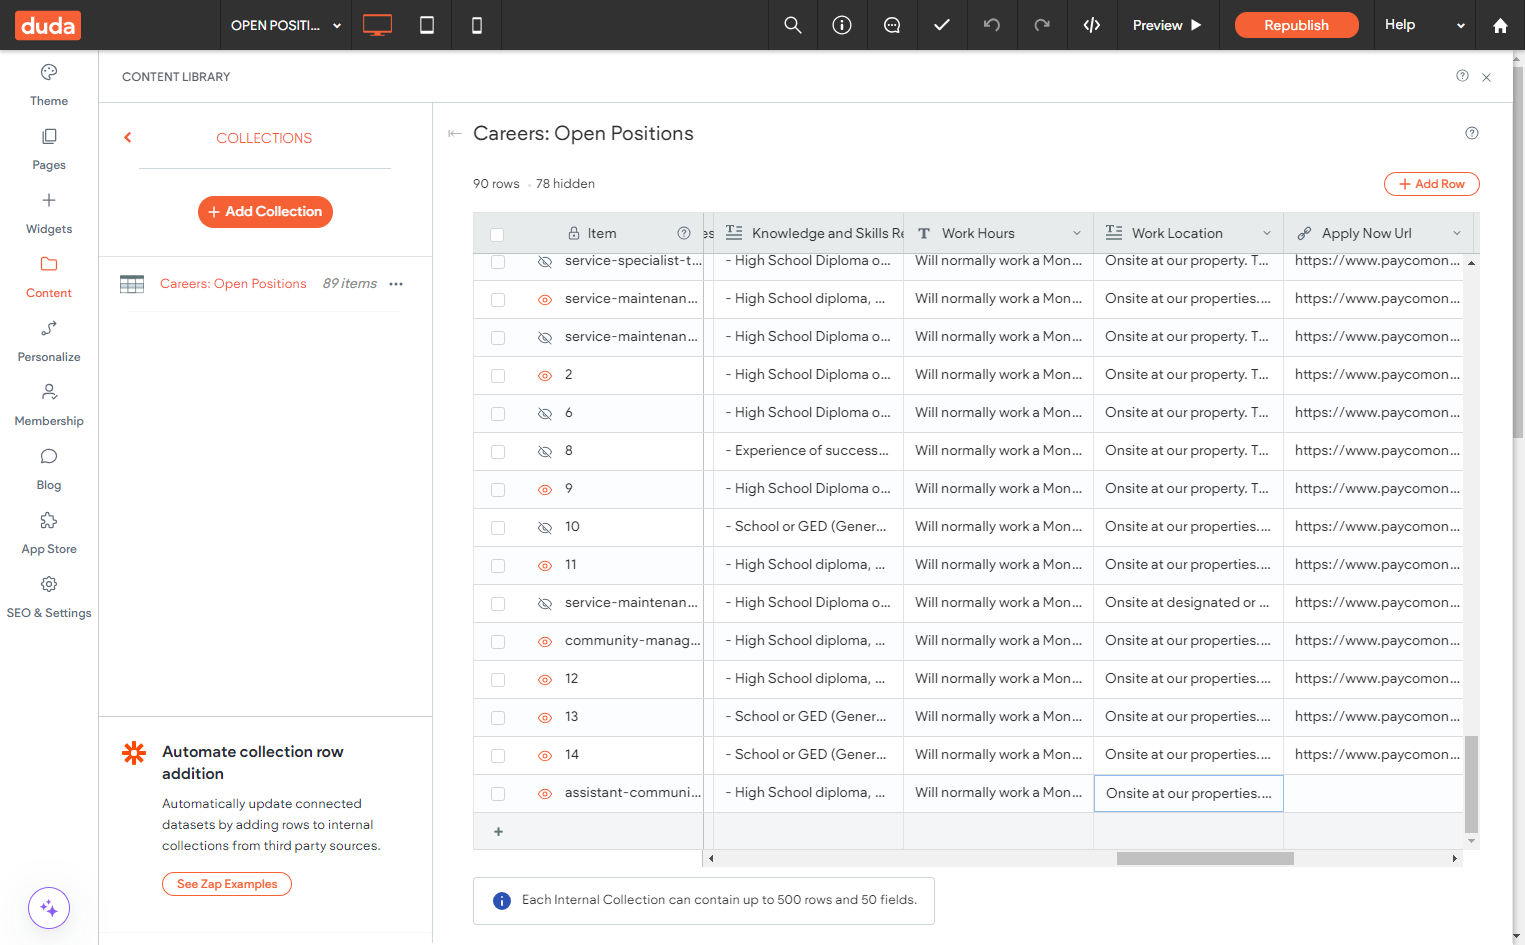Click See Zap Examples link
The height and width of the screenshot is (945, 1525).
click(x=227, y=884)
